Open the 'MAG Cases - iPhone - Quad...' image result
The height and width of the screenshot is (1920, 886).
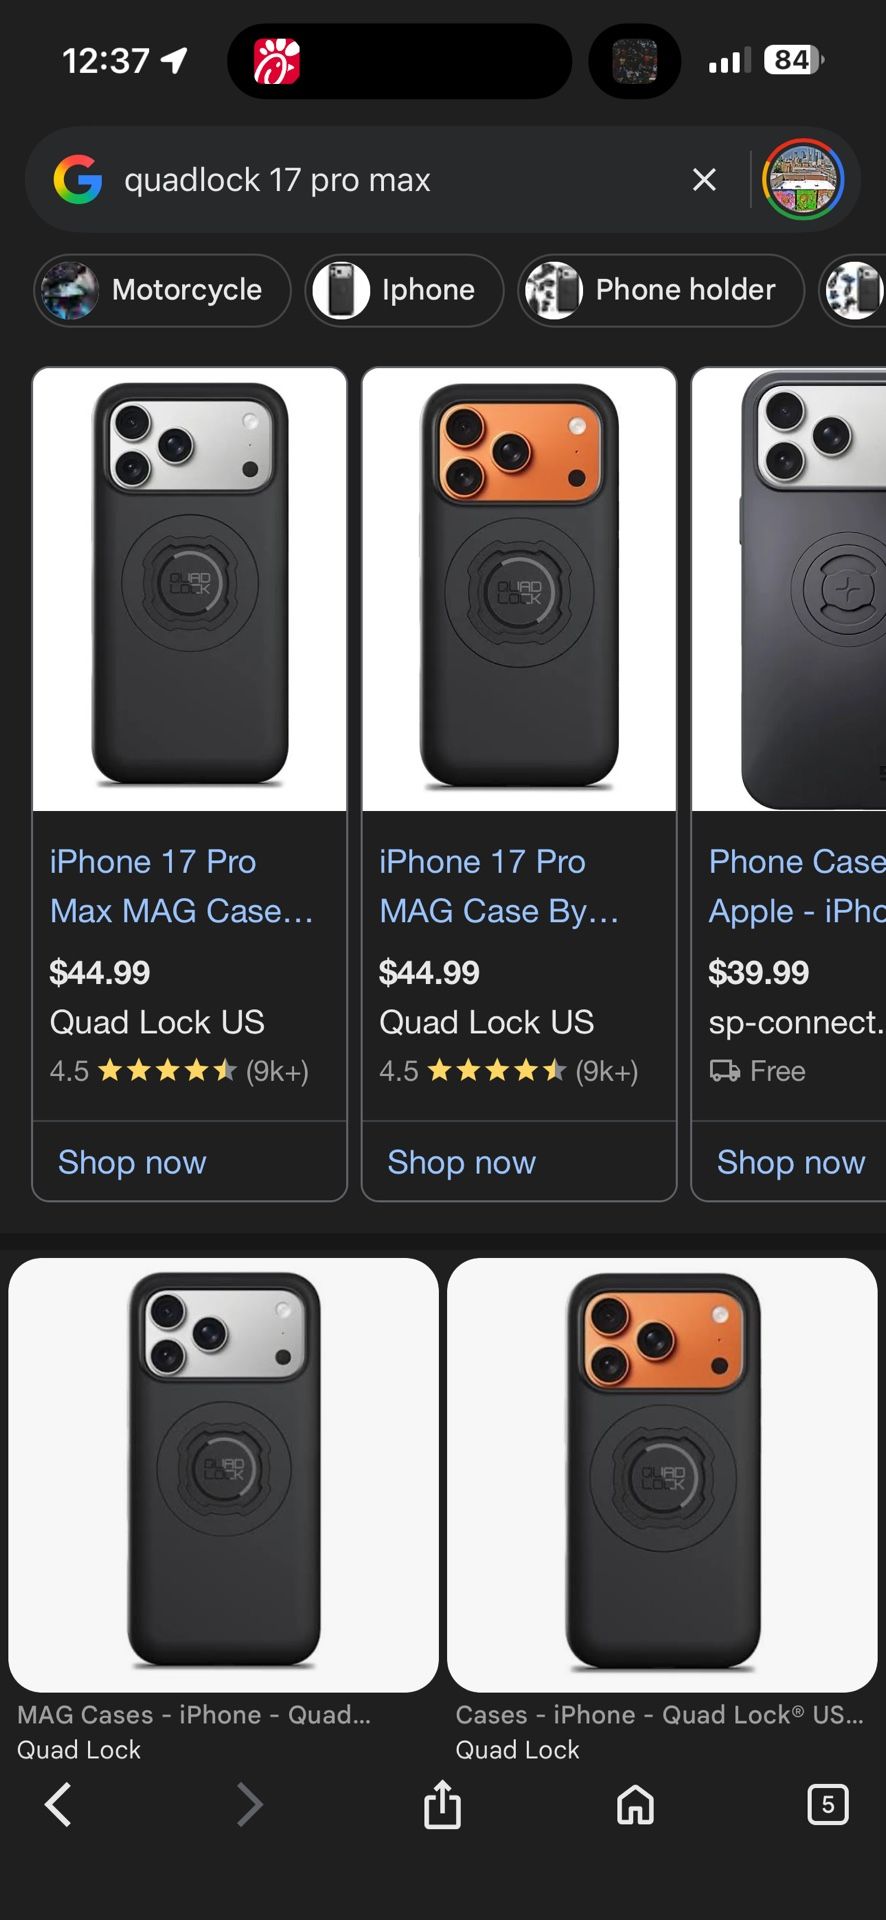pos(223,1475)
